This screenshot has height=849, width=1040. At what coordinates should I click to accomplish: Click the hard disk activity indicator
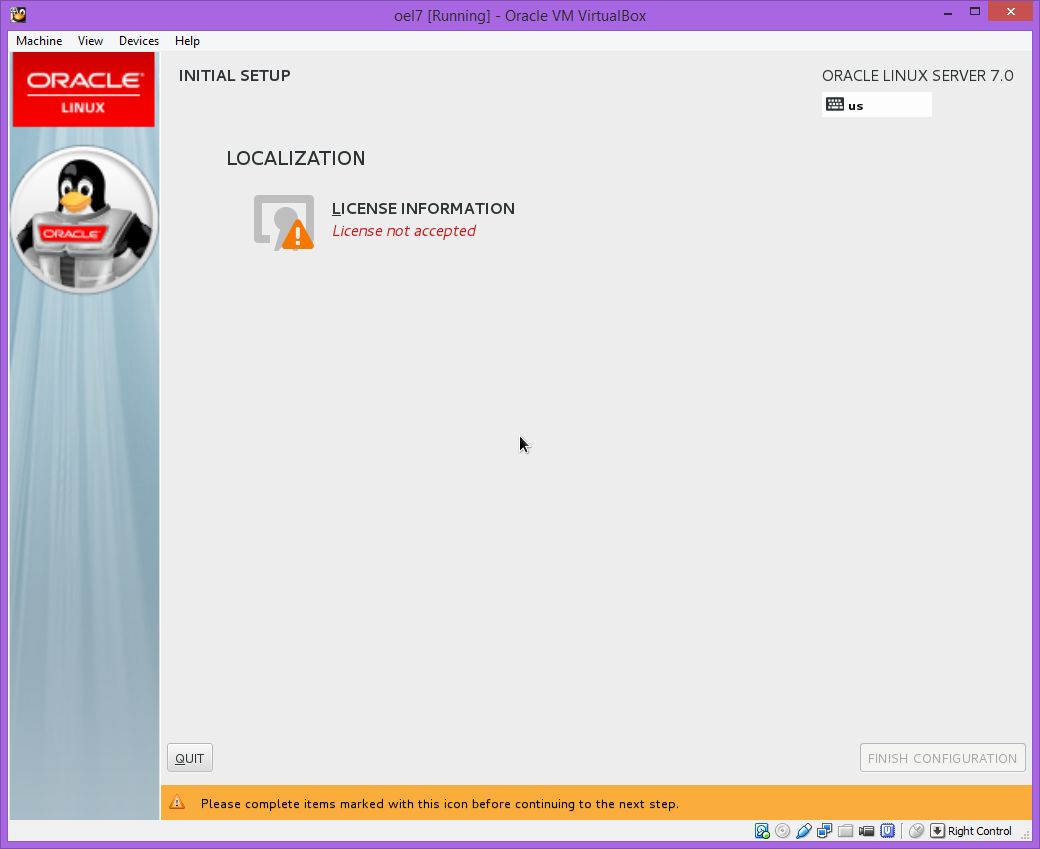tap(761, 831)
